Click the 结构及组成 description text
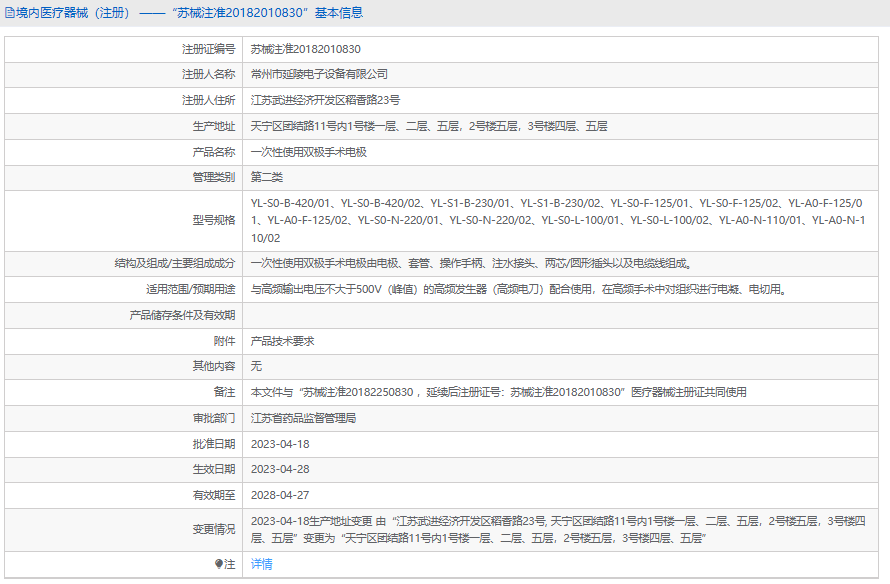This screenshot has height=584, width=890. 470,263
